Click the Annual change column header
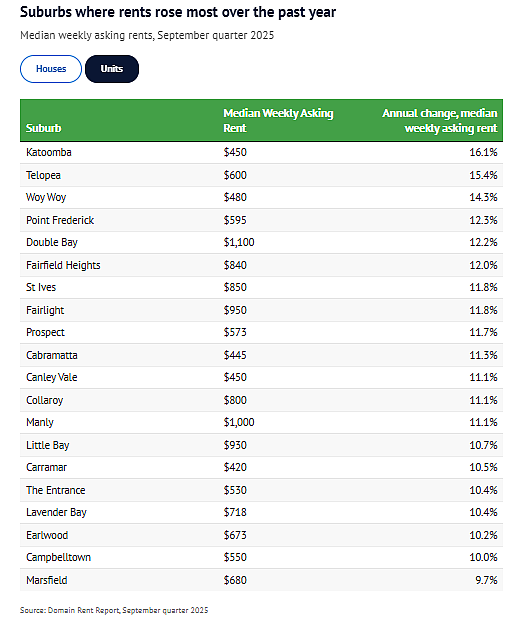531x618 pixels. pyautogui.click(x=440, y=121)
